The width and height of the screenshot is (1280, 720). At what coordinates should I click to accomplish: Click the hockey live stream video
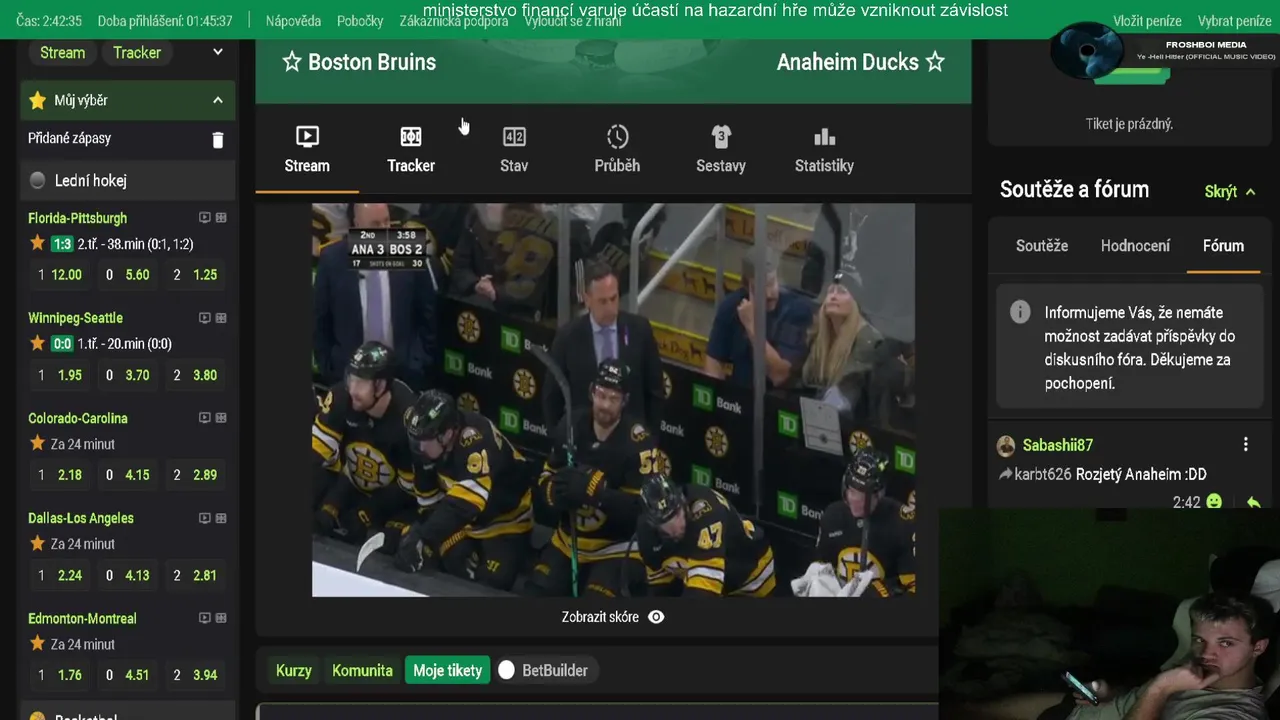[613, 400]
